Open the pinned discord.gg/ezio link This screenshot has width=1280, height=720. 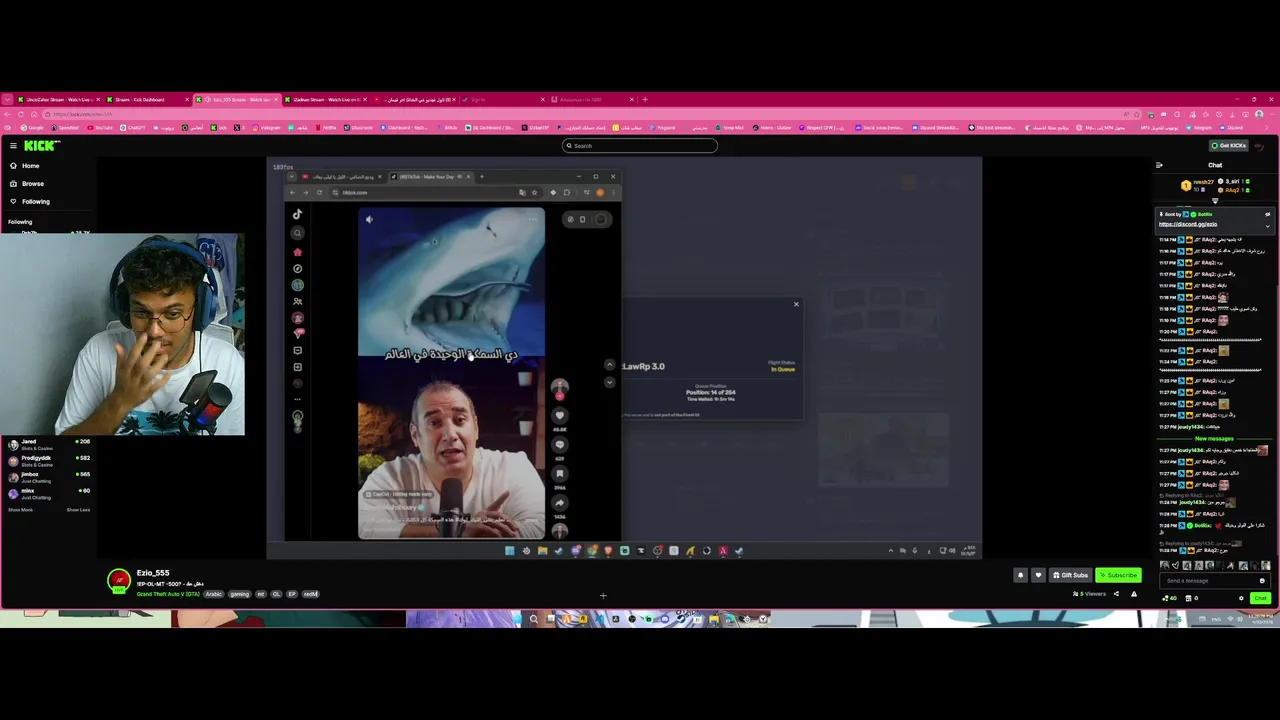point(1188,224)
